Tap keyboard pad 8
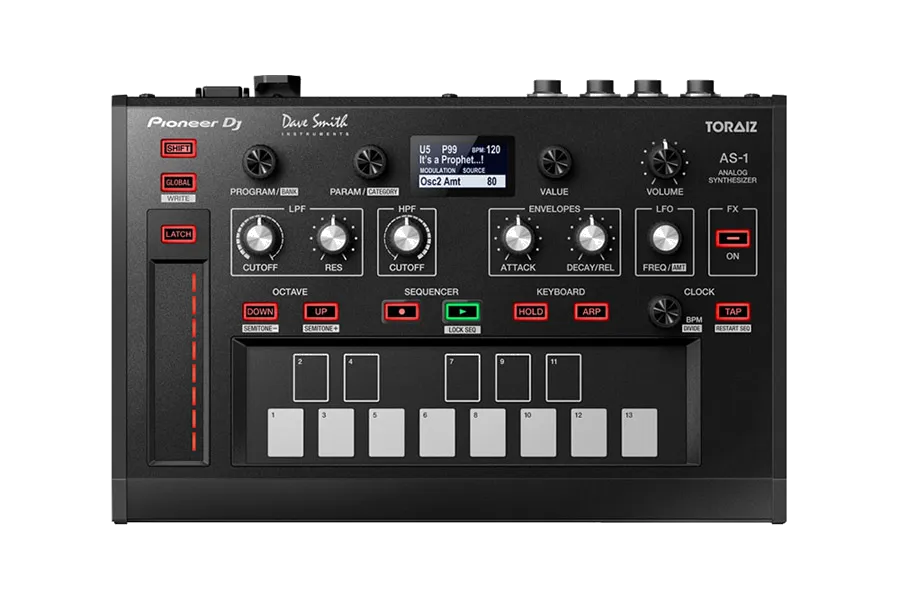The width and height of the screenshot is (900, 600). tap(488, 433)
